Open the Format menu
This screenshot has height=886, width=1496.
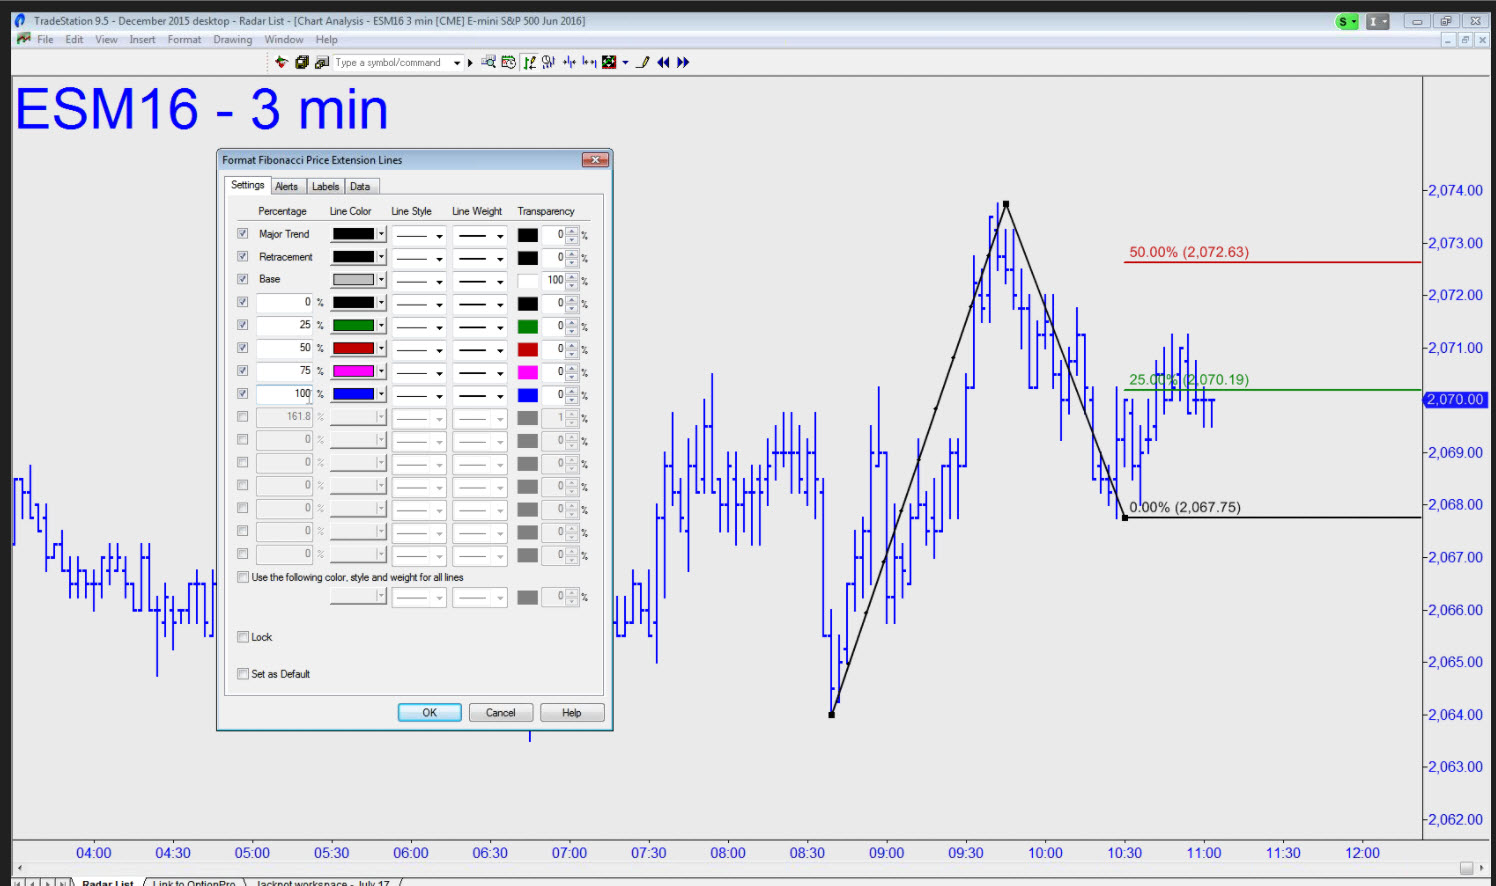184,40
